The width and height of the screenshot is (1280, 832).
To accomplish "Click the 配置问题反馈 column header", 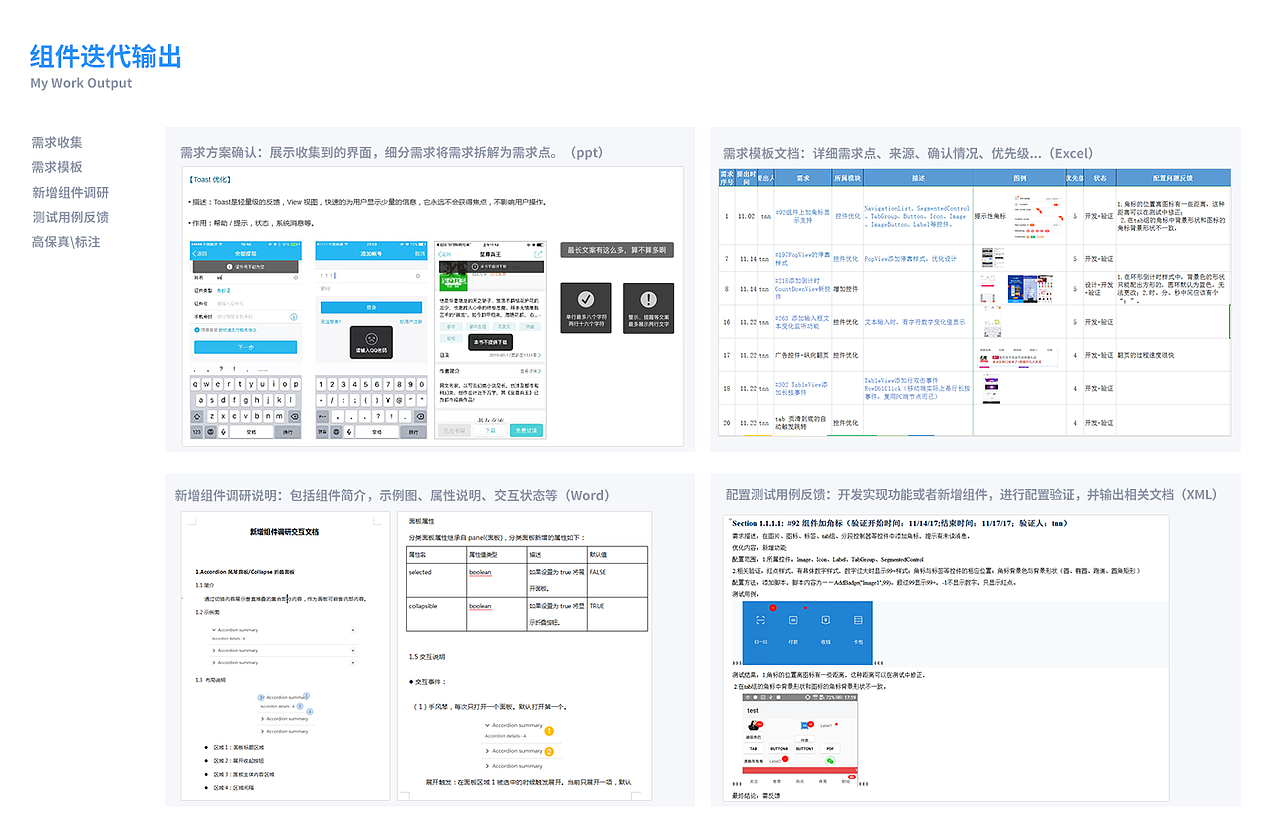I will click(x=1173, y=178).
